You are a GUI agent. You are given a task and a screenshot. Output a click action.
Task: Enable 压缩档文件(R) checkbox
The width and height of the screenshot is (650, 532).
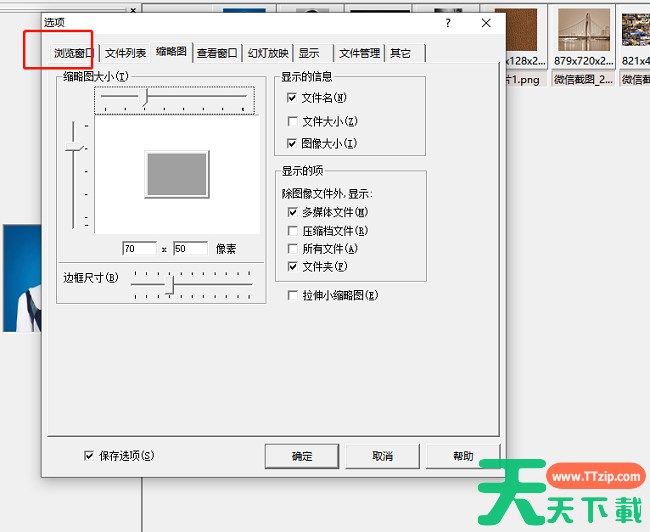tap(292, 231)
